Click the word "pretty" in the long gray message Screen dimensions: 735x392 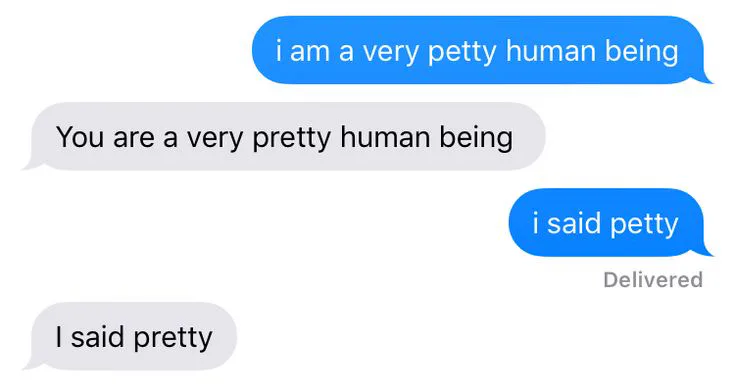pos(292,139)
